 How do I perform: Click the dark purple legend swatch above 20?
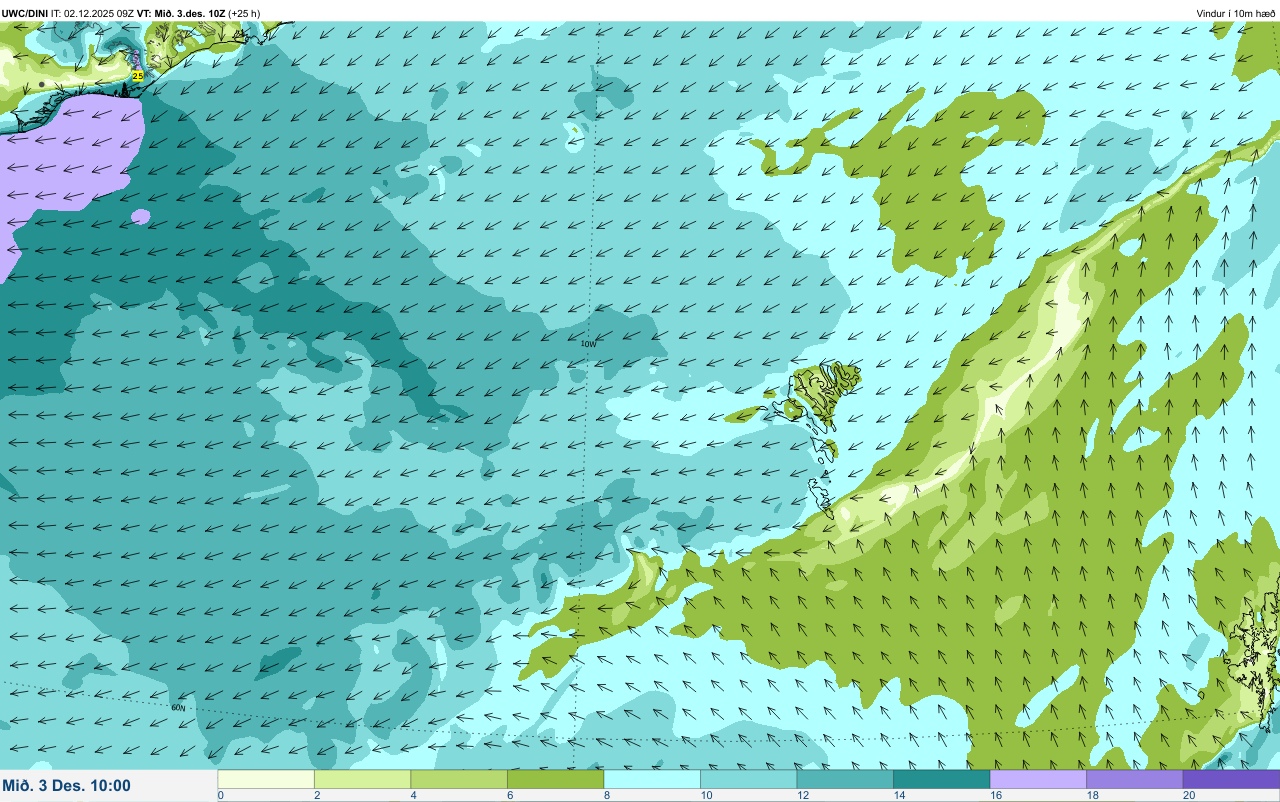pyautogui.click(x=1231, y=779)
